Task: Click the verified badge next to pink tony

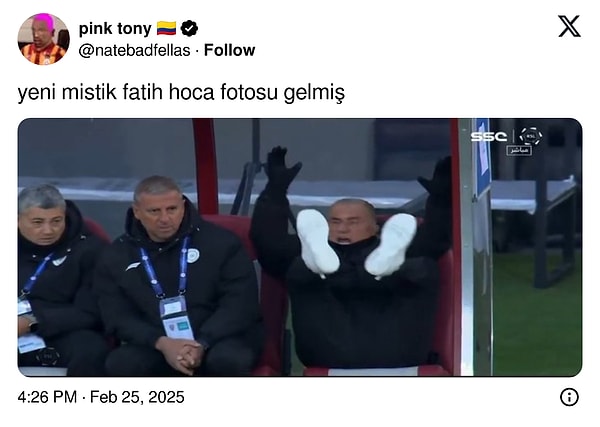Action: [x=189, y=29]
